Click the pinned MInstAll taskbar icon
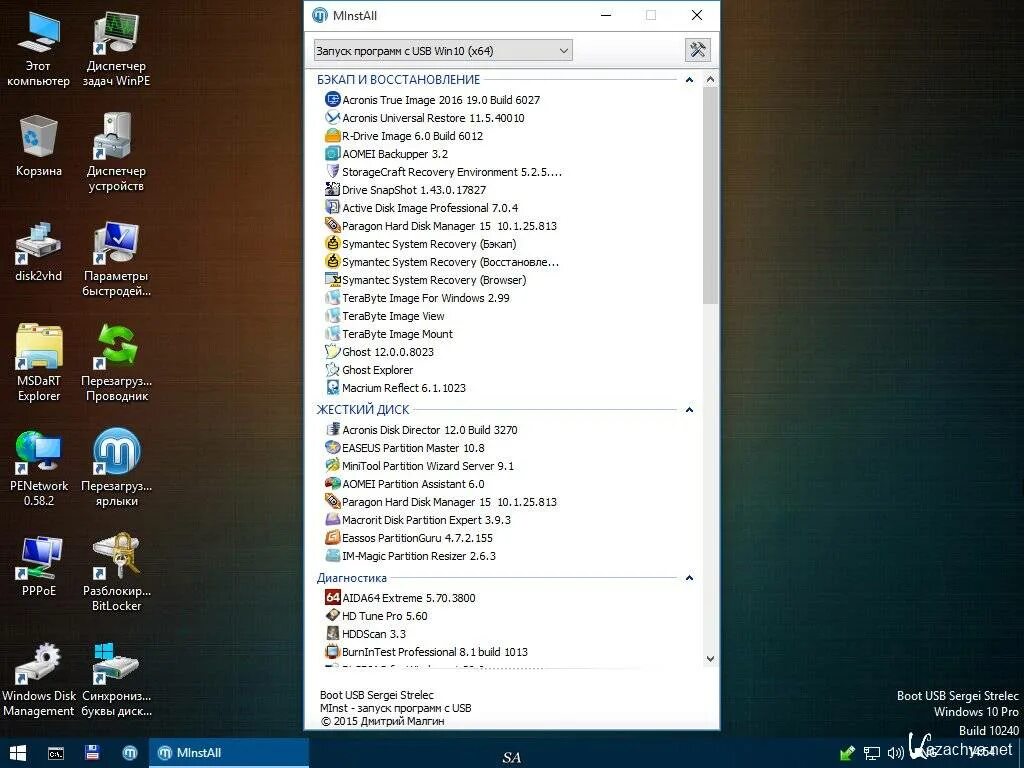Screen dimensions: 1024x768 130,753
